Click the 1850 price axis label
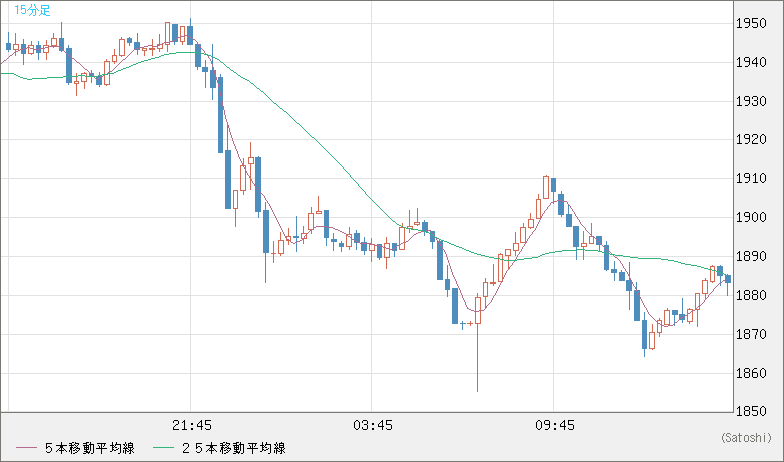Viewport: 784px width, 462px height. [751, 412]
